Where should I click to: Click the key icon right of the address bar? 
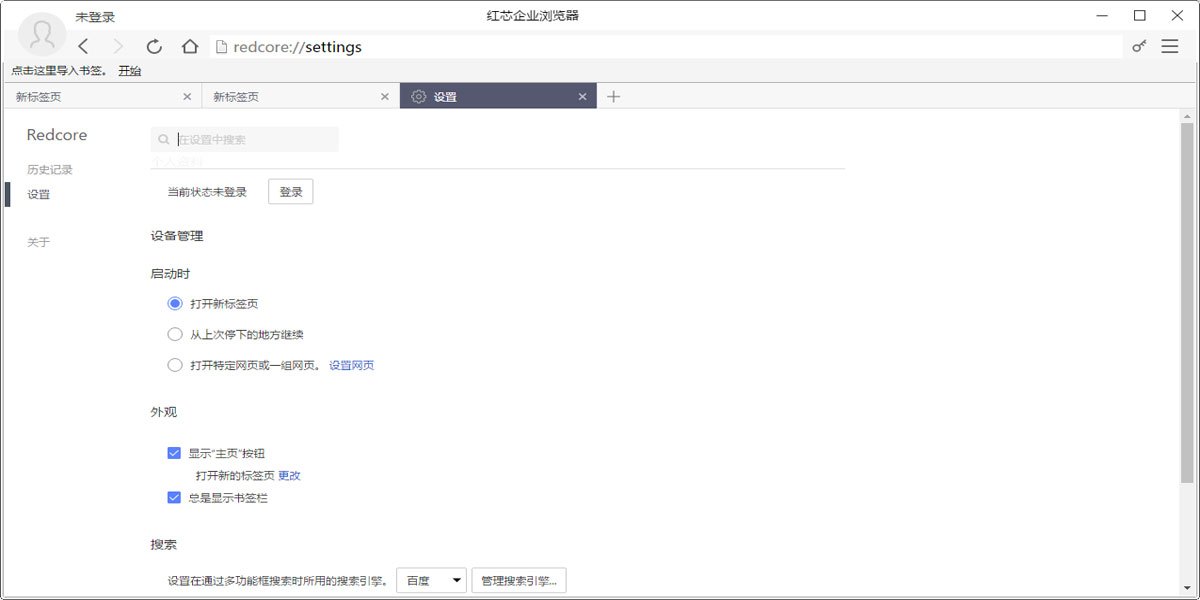tap(1138, 46)
